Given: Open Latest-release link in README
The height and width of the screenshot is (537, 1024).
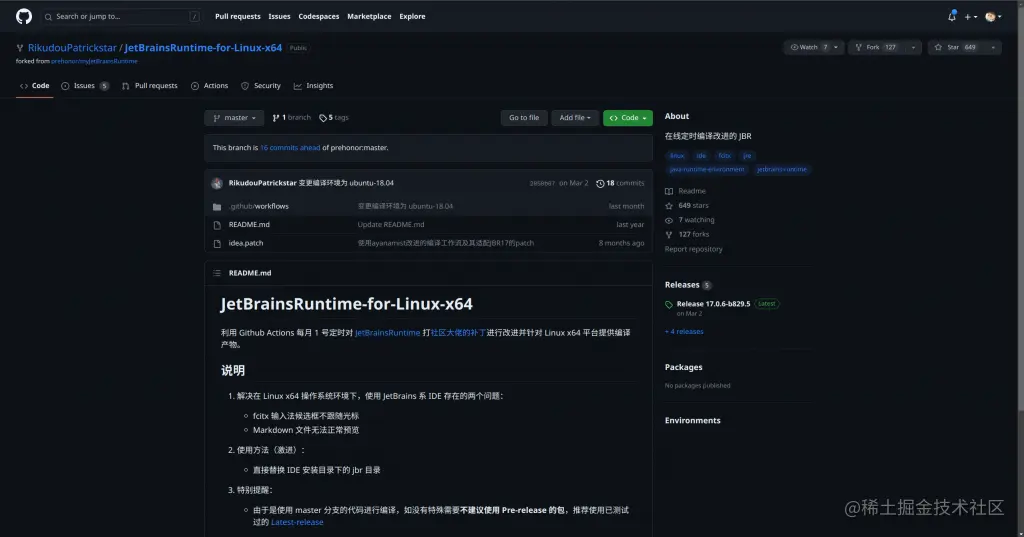Looking at the screenshot, I should pos(297,522).
